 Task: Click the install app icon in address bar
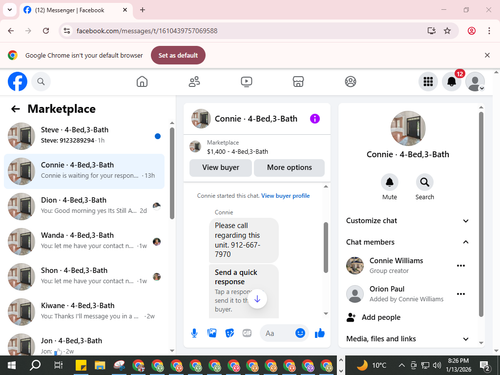coord(431,31)
